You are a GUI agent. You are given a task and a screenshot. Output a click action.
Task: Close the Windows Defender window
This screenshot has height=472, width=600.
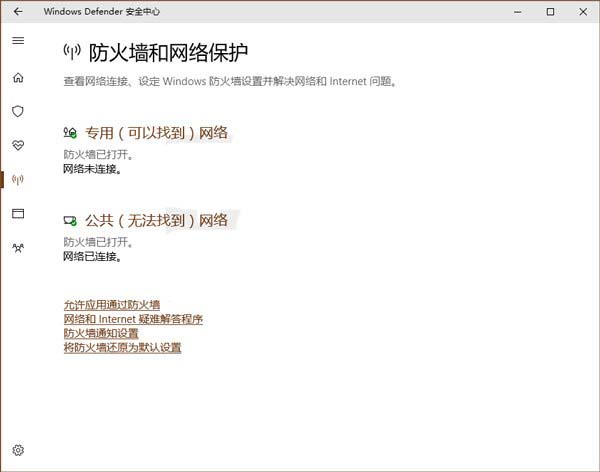pyautogui.click(x=583, y=12)
